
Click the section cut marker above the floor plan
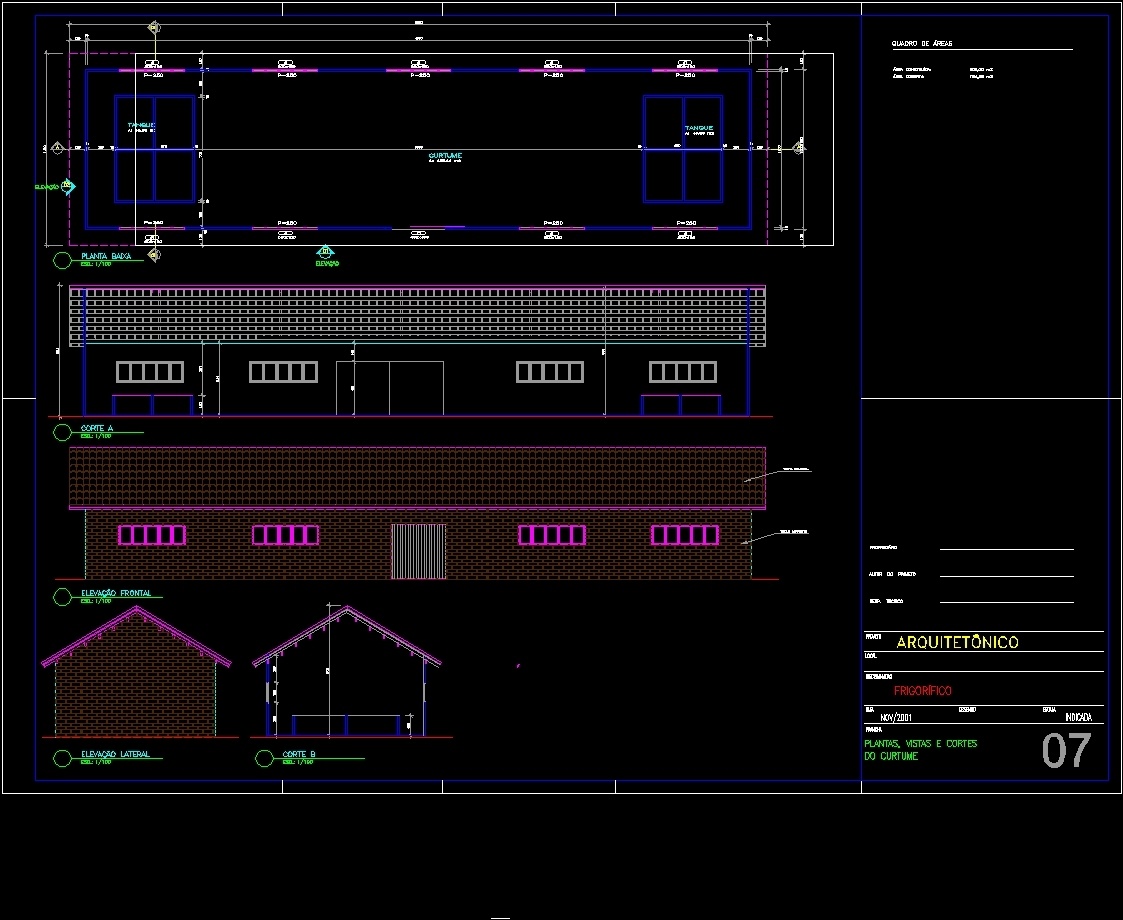point(154,27)
